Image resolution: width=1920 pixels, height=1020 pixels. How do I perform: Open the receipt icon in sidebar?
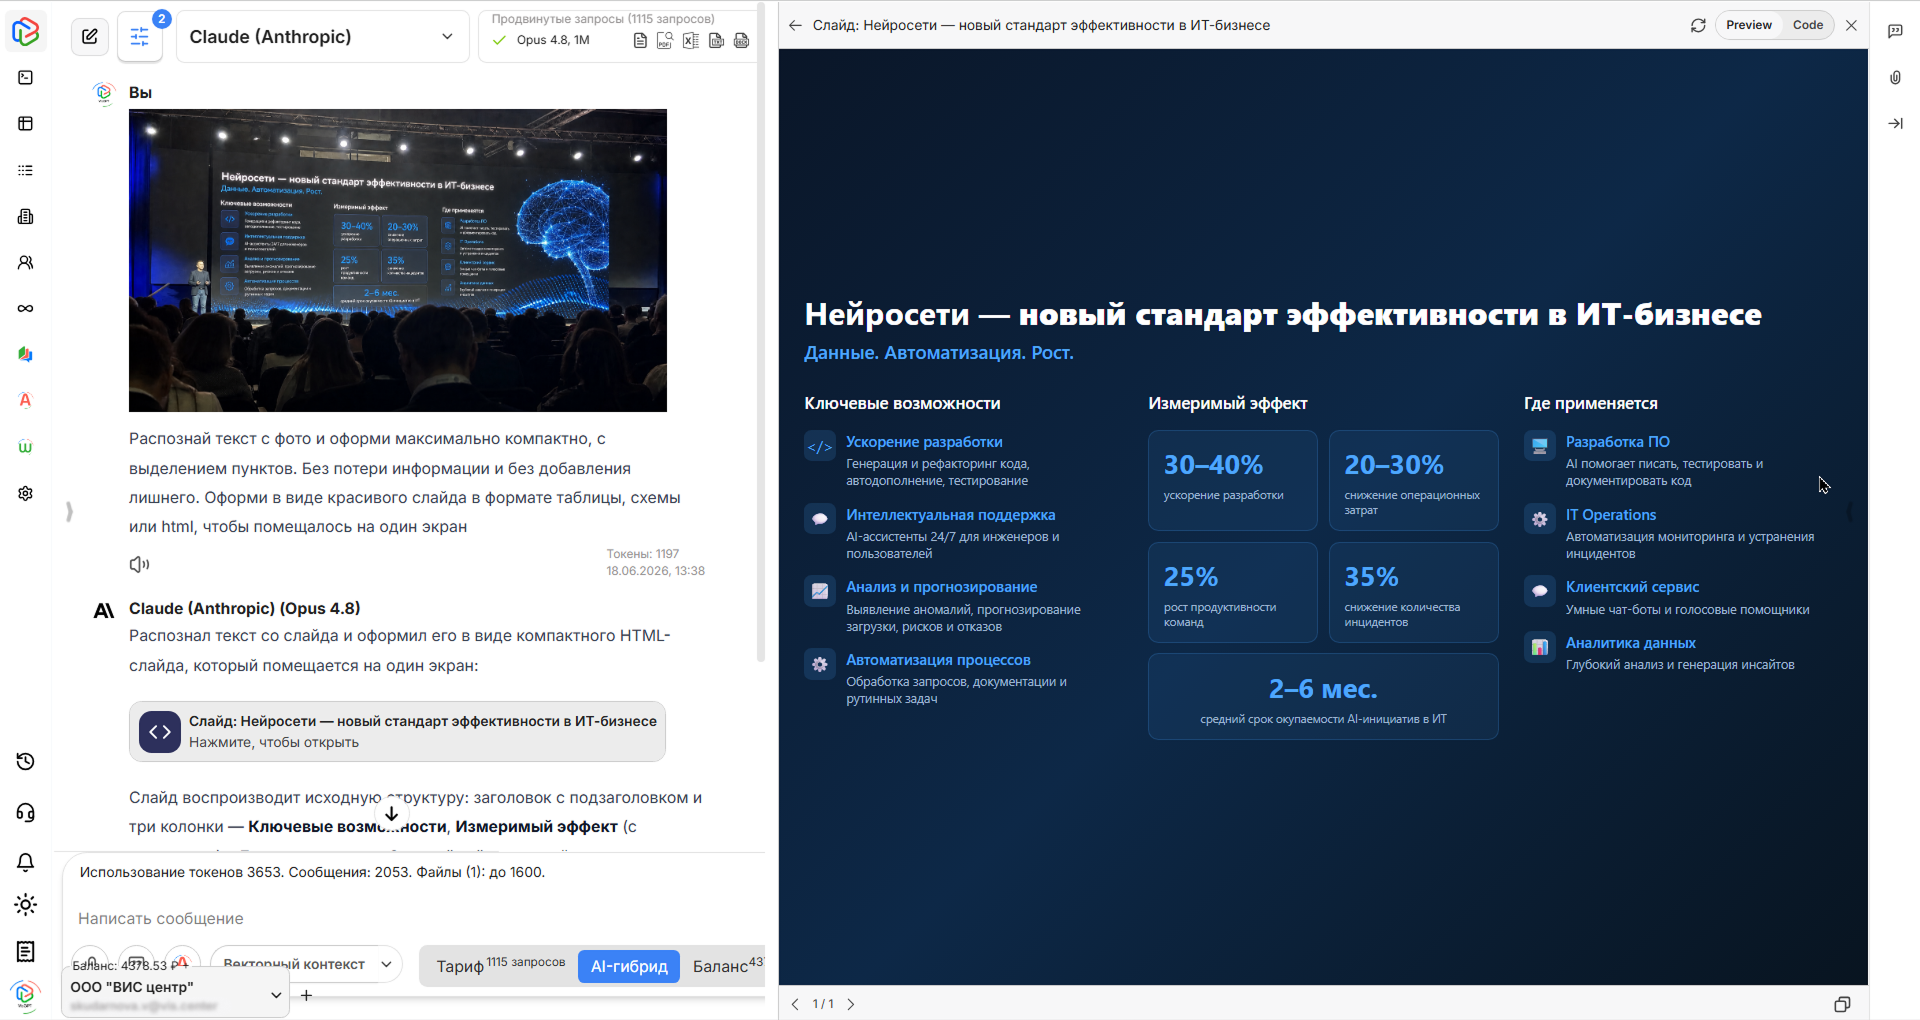click(x=26, y=951)
